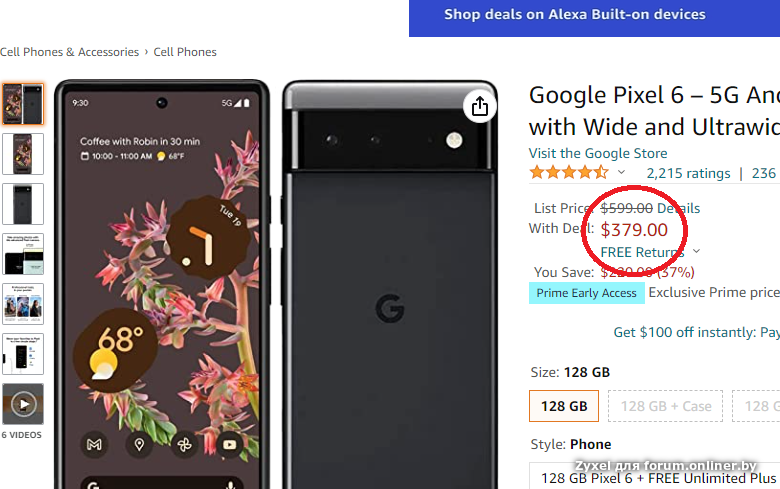
Task: Open the 2,215 ratings link
Action: point(688,173)
